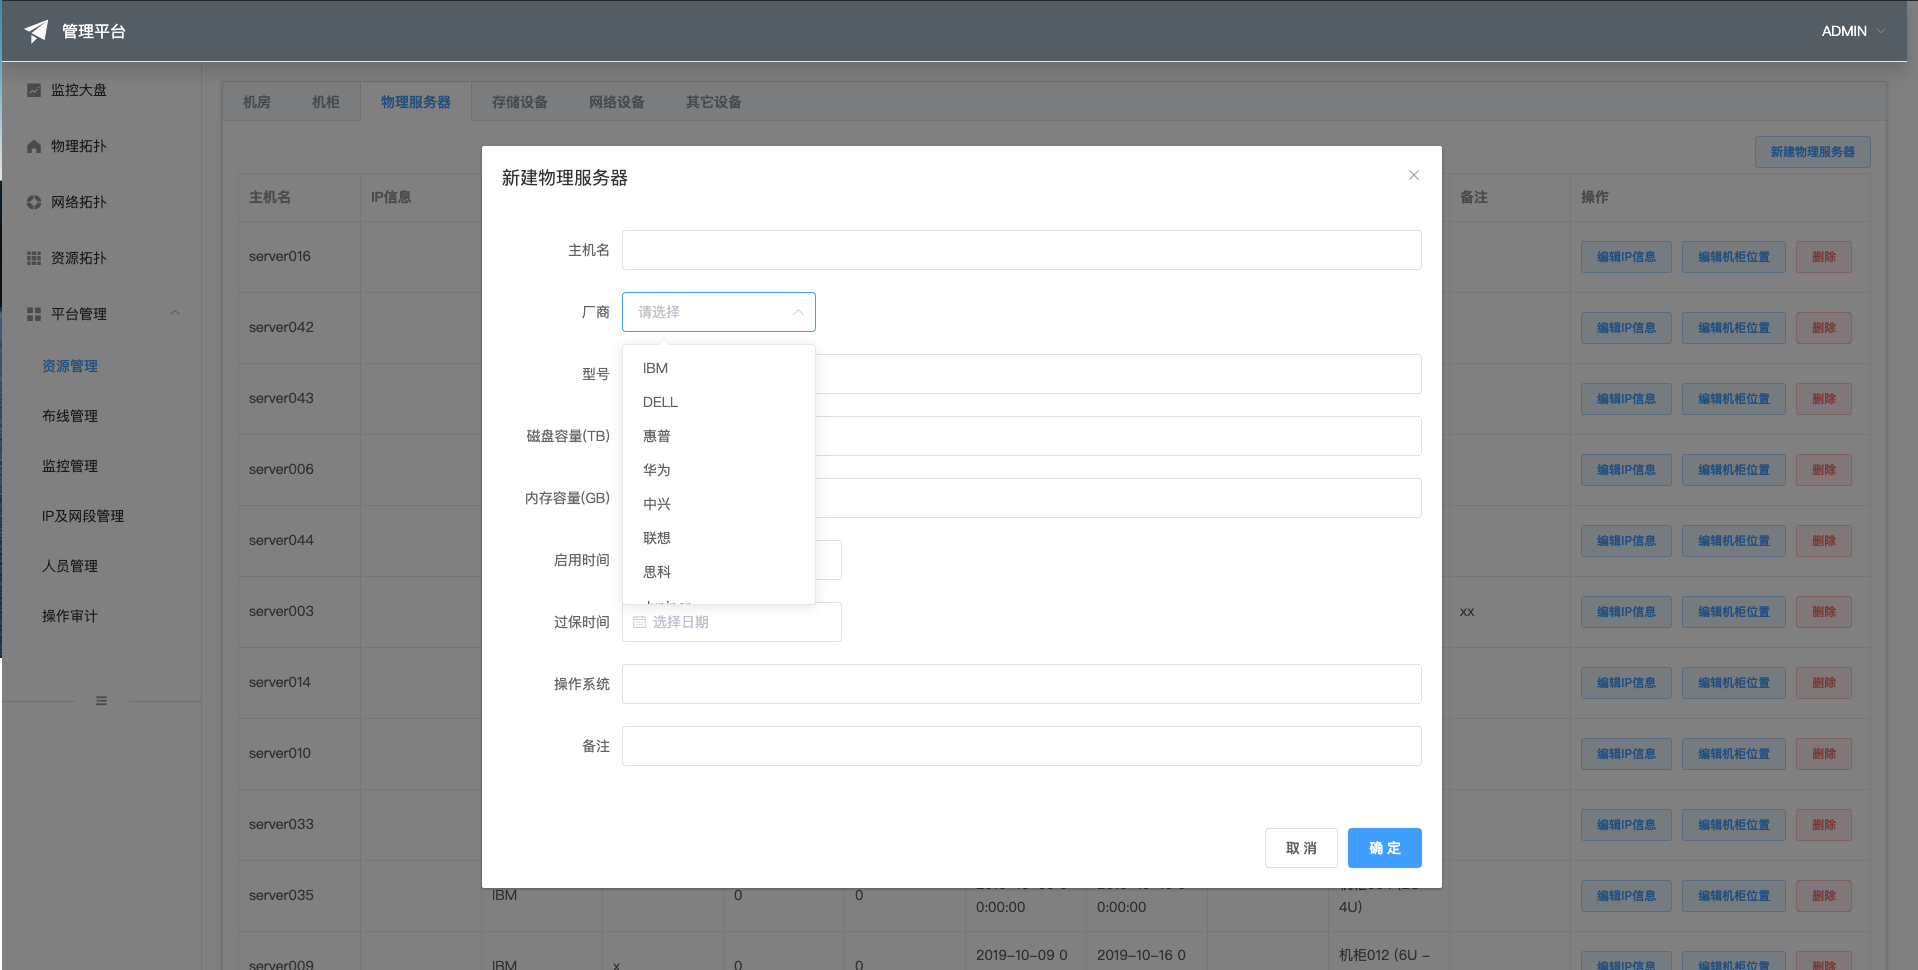The image size is (1918, 970).
Task: Click the 取消 button
Action: coord(1301,848)
